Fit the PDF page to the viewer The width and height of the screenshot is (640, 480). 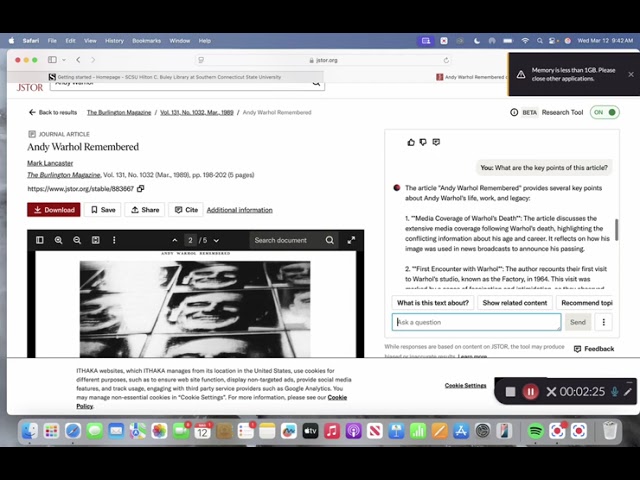[96, 240]
